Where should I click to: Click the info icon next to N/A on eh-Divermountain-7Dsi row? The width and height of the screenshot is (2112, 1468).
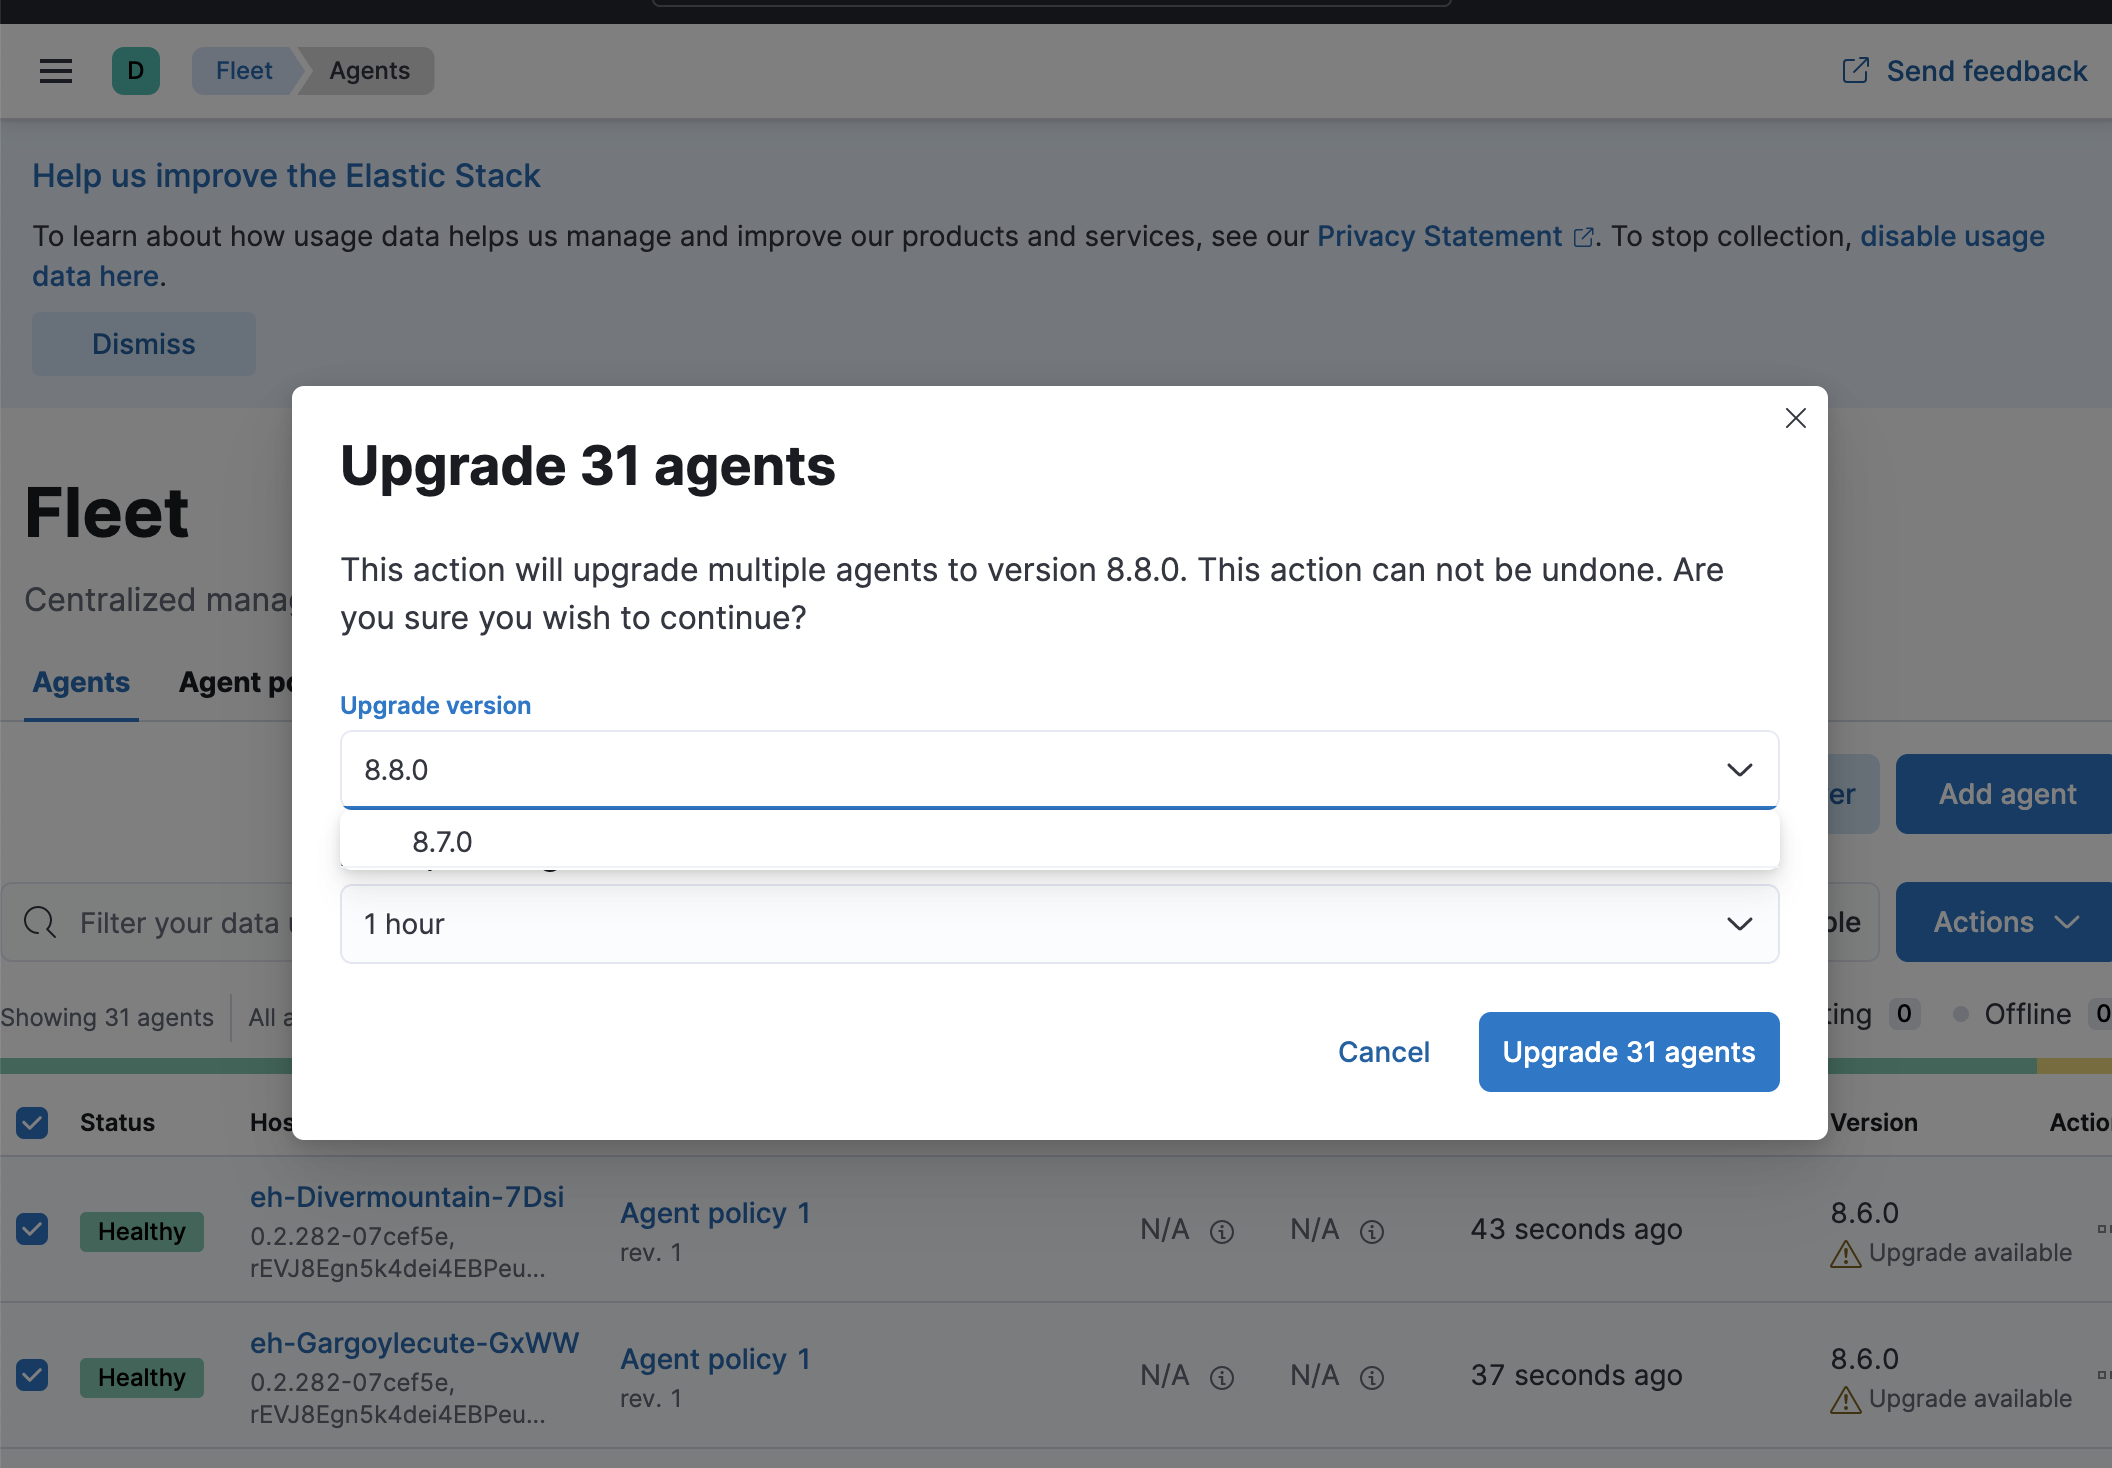1222,1231
